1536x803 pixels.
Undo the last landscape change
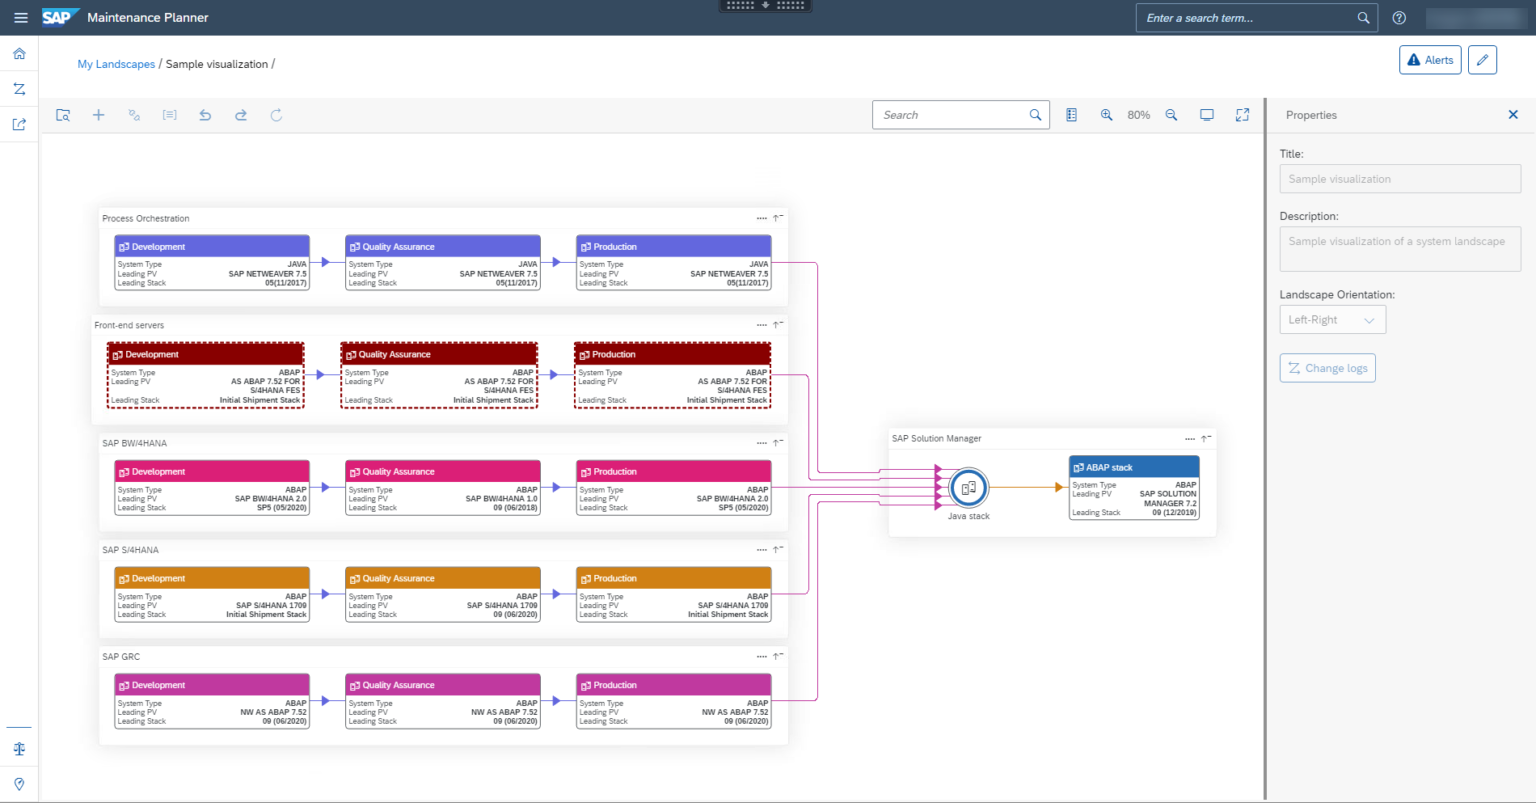point(205,114)
